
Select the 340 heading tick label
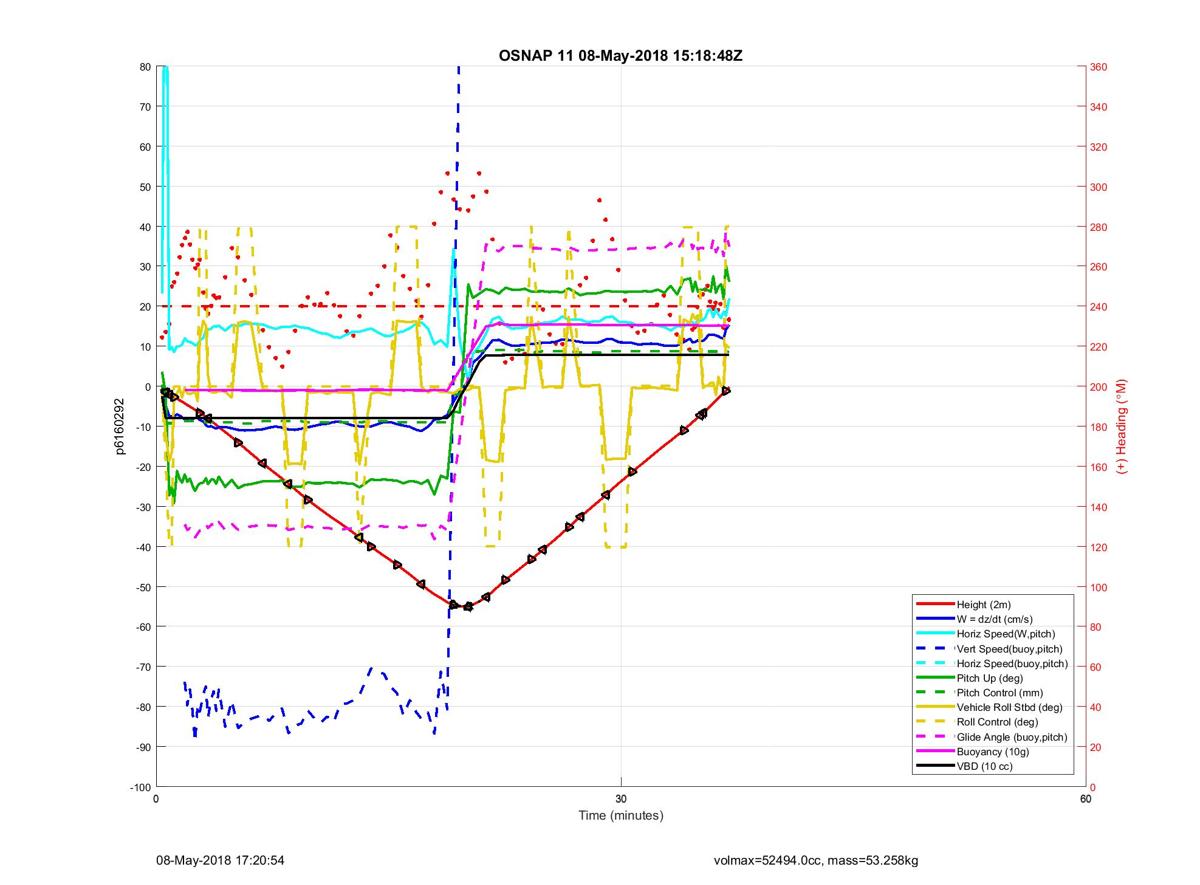coord(1100,107)
